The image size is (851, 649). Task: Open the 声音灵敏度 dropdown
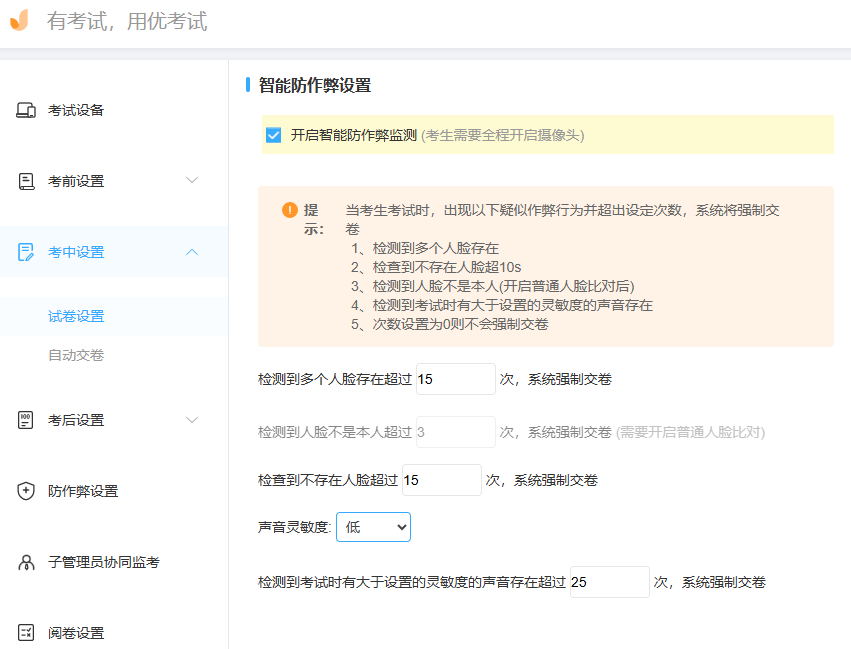[373, 527]
